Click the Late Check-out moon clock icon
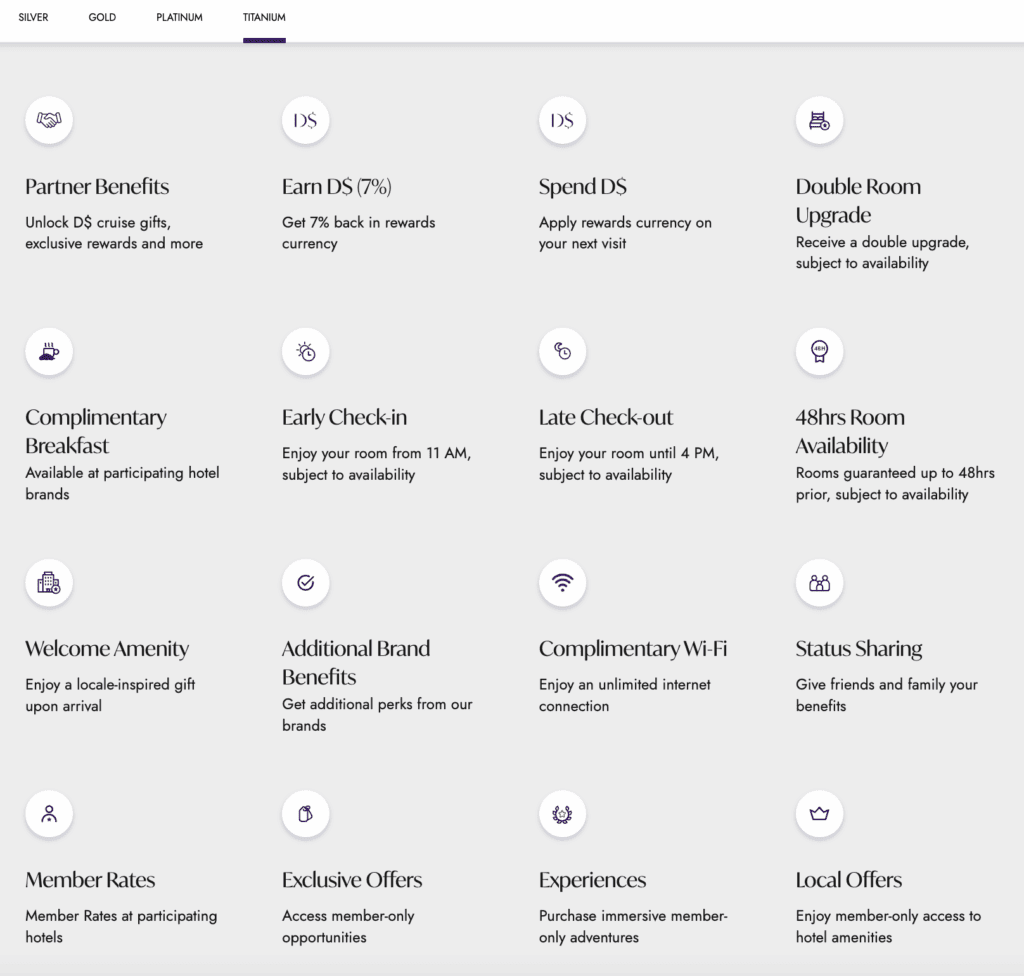The width and height of the screenshot is (1024, 976). tap(562, 351)
